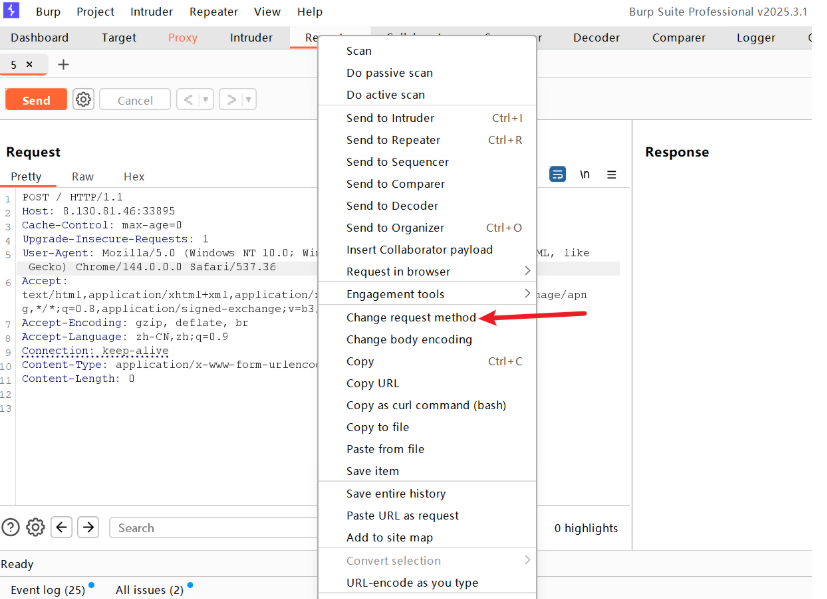Open the Help menu
The width and height of the screenshot is (827, 599).
310,12
